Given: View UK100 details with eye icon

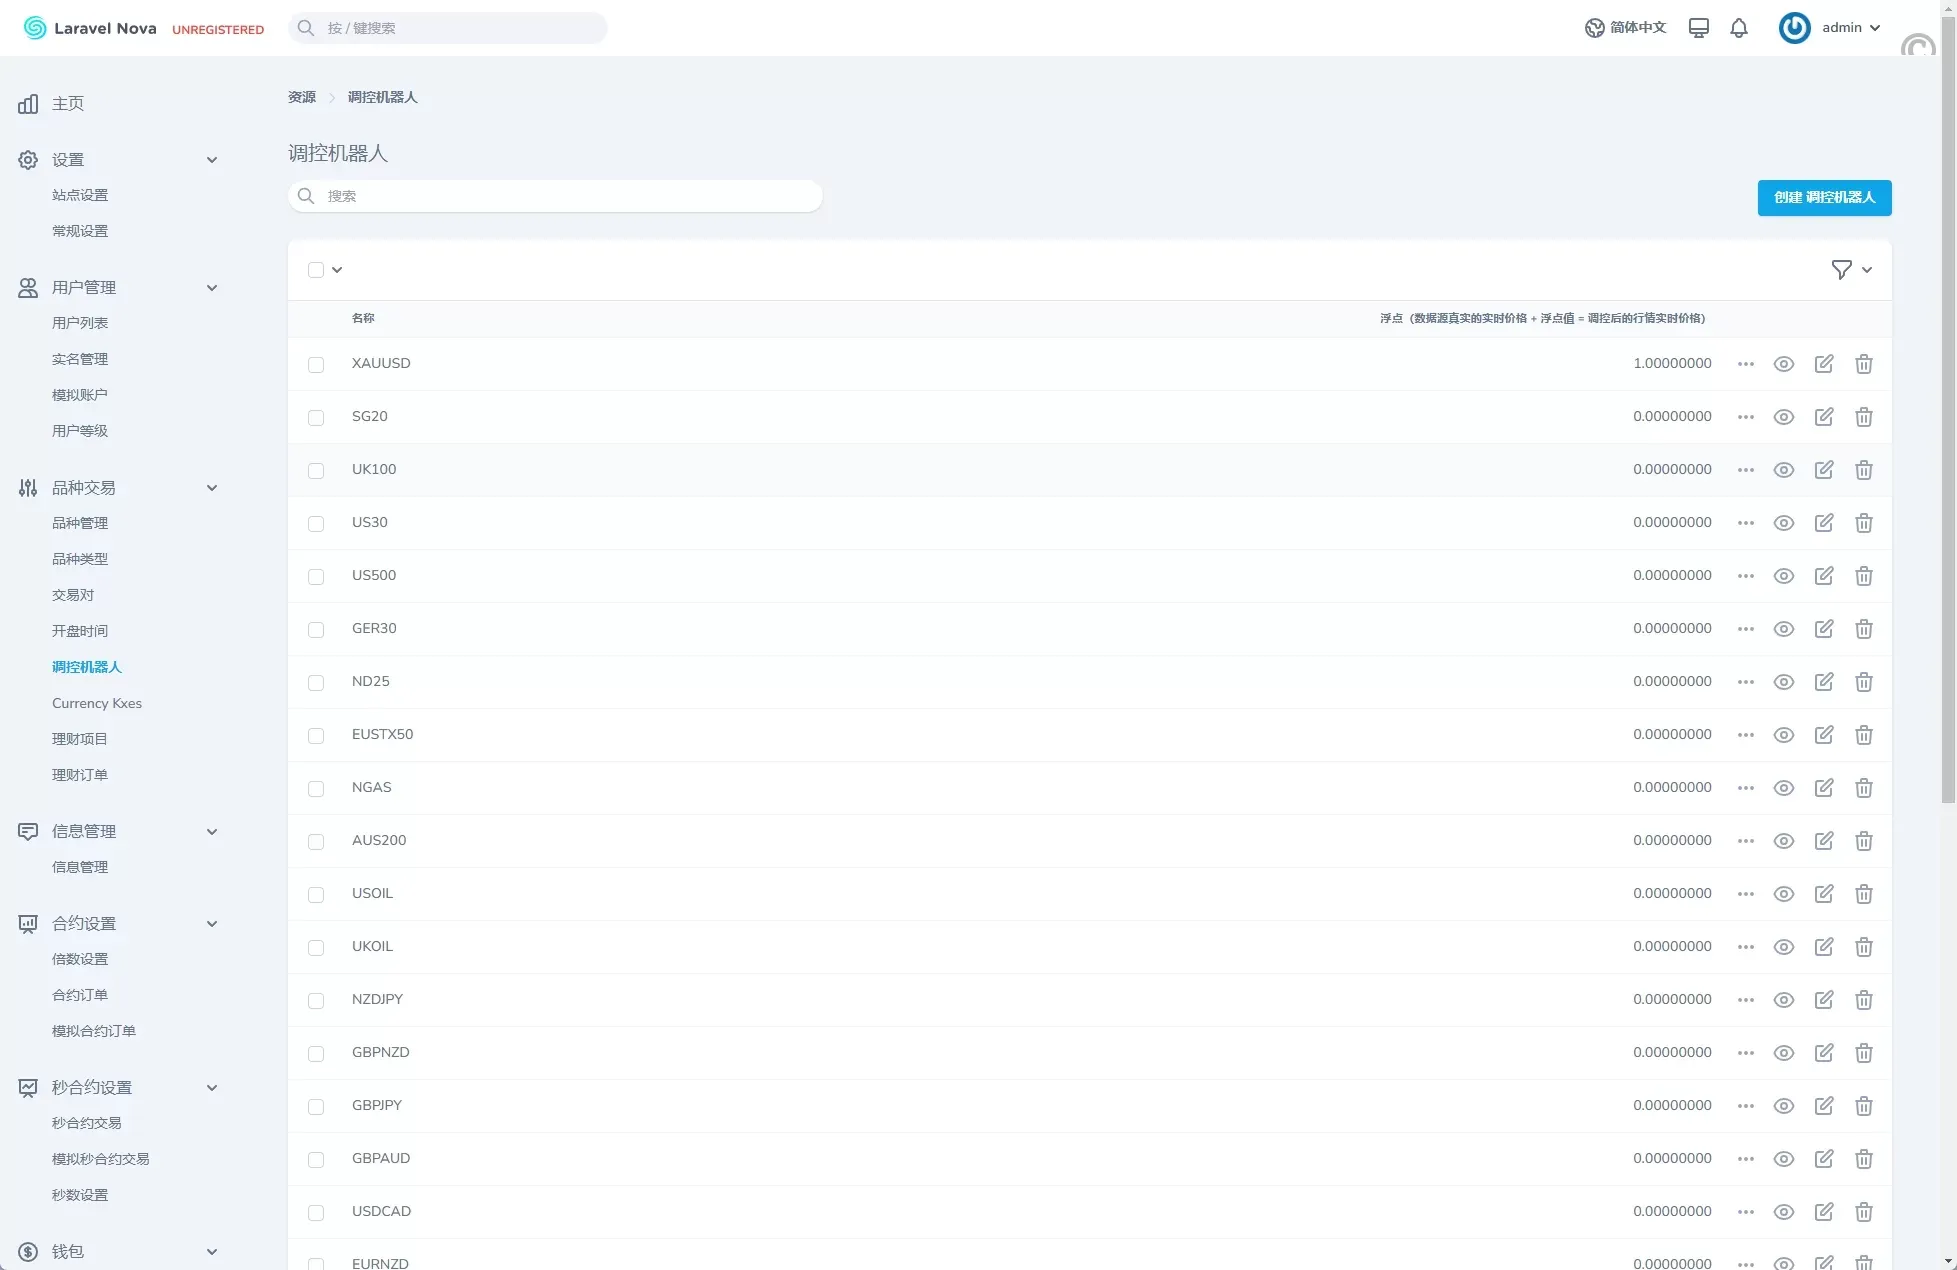Looking at the screenshot, I should (1784, 470).
